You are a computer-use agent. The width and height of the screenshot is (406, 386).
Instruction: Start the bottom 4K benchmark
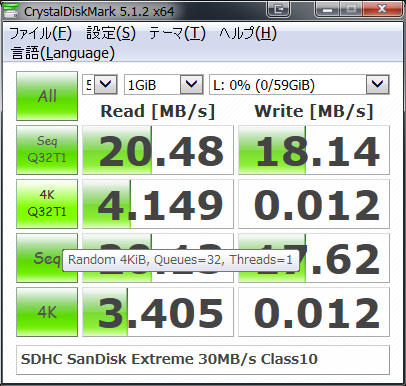coord(47,312)
